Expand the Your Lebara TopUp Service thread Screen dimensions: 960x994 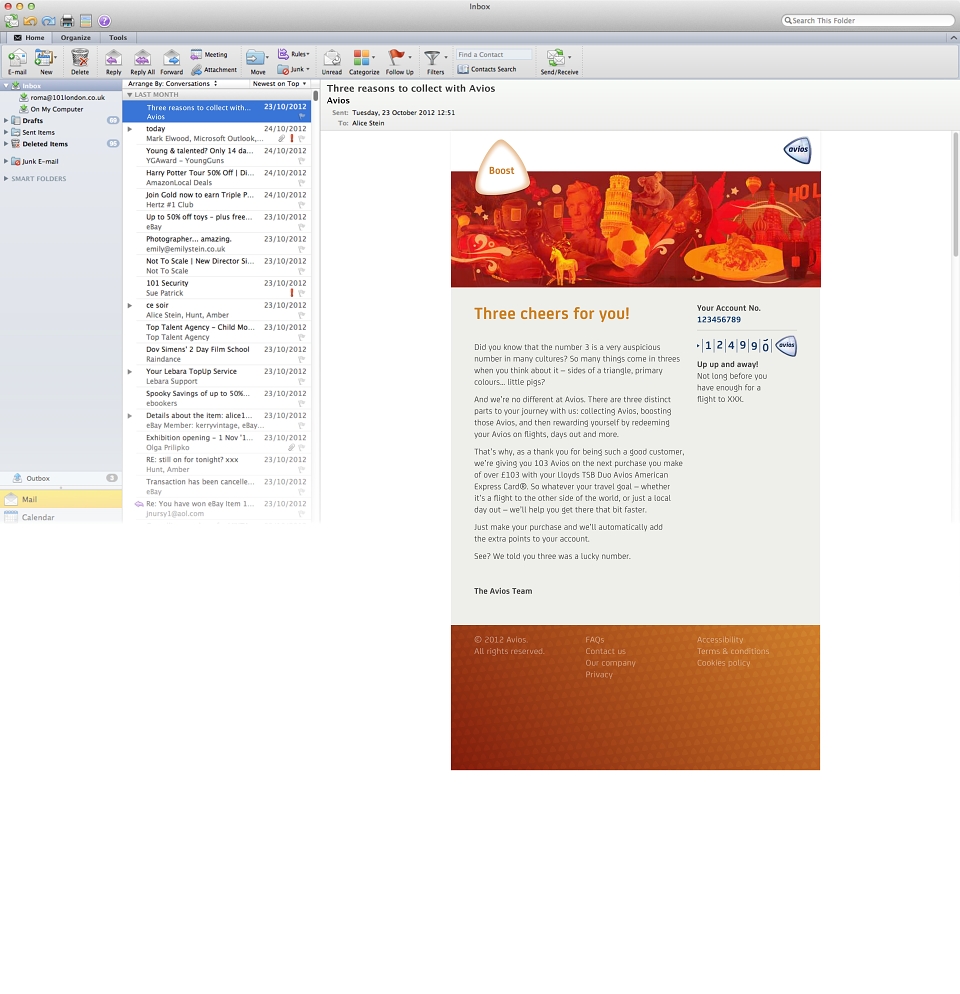pos(130,371)
